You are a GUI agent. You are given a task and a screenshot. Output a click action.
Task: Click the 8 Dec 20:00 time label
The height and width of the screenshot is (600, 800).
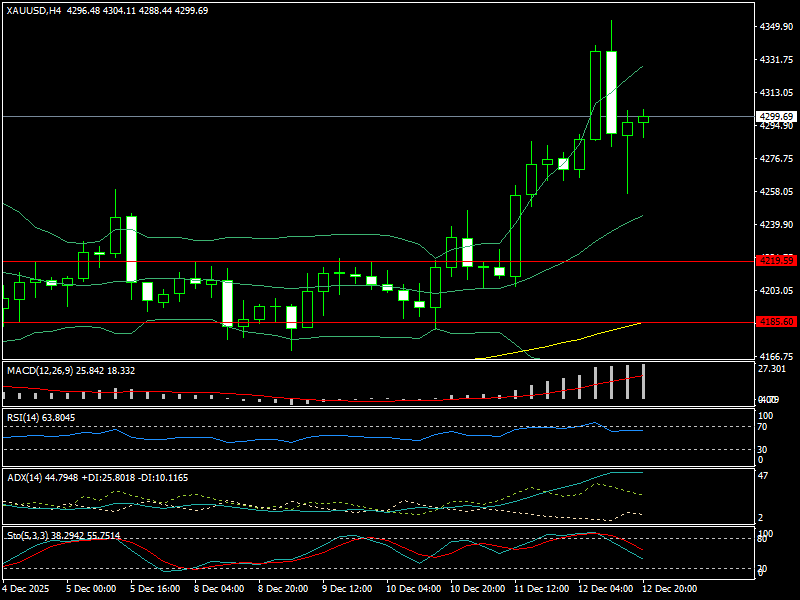[x=283, y=589]
